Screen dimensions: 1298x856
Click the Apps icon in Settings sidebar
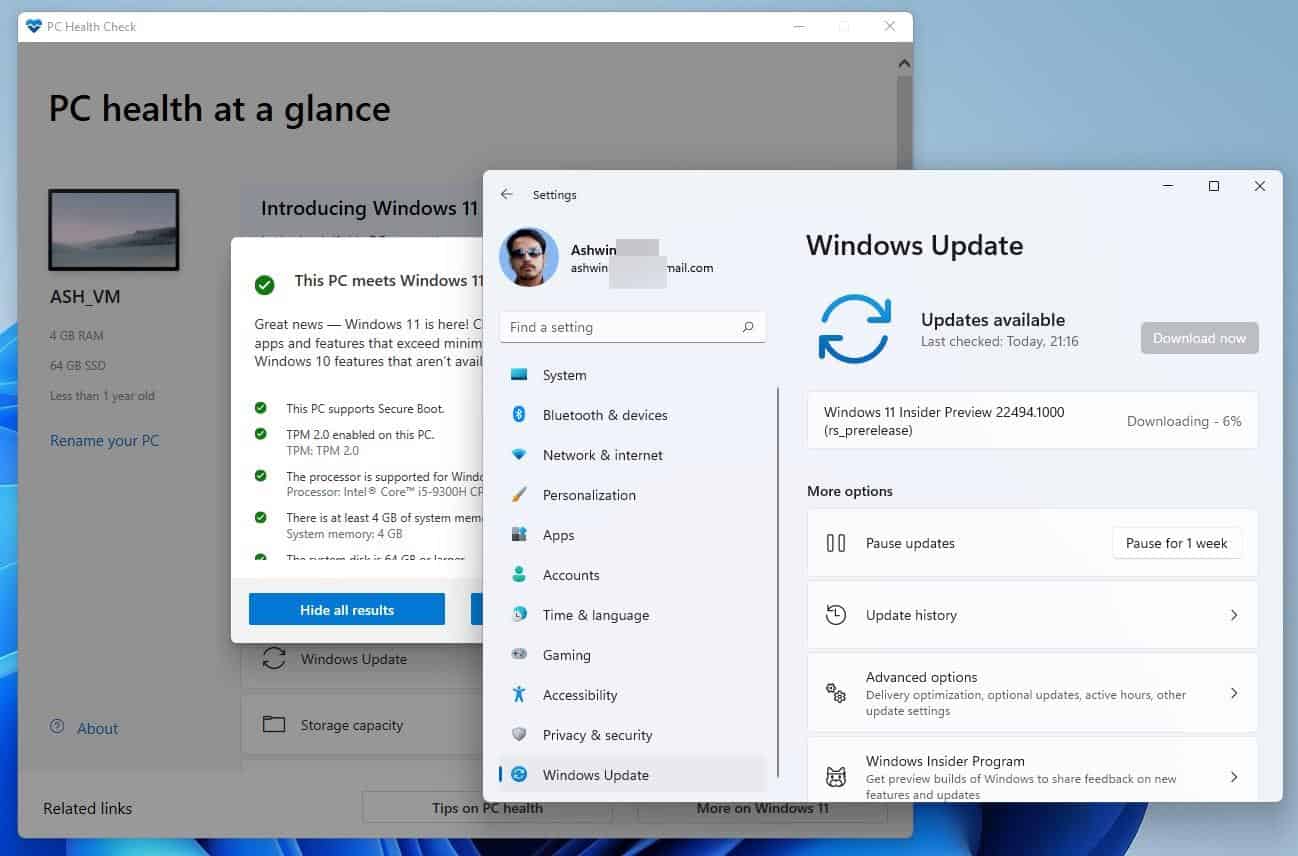519,535
